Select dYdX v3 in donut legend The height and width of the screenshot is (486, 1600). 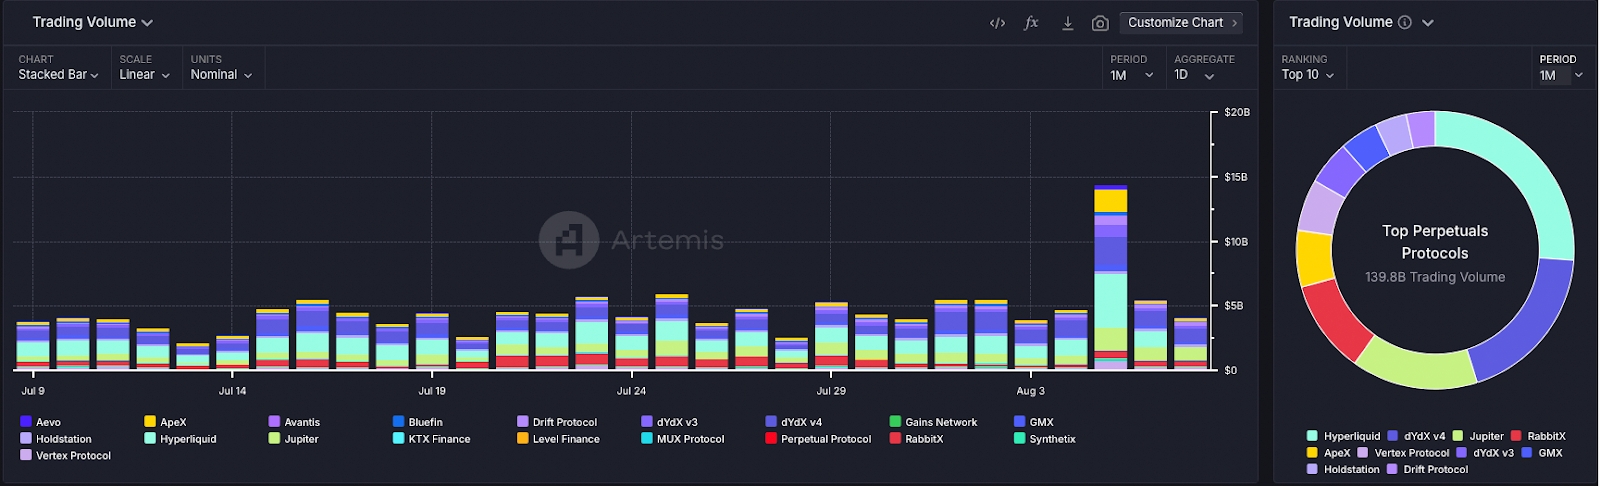click(1485, 453)
